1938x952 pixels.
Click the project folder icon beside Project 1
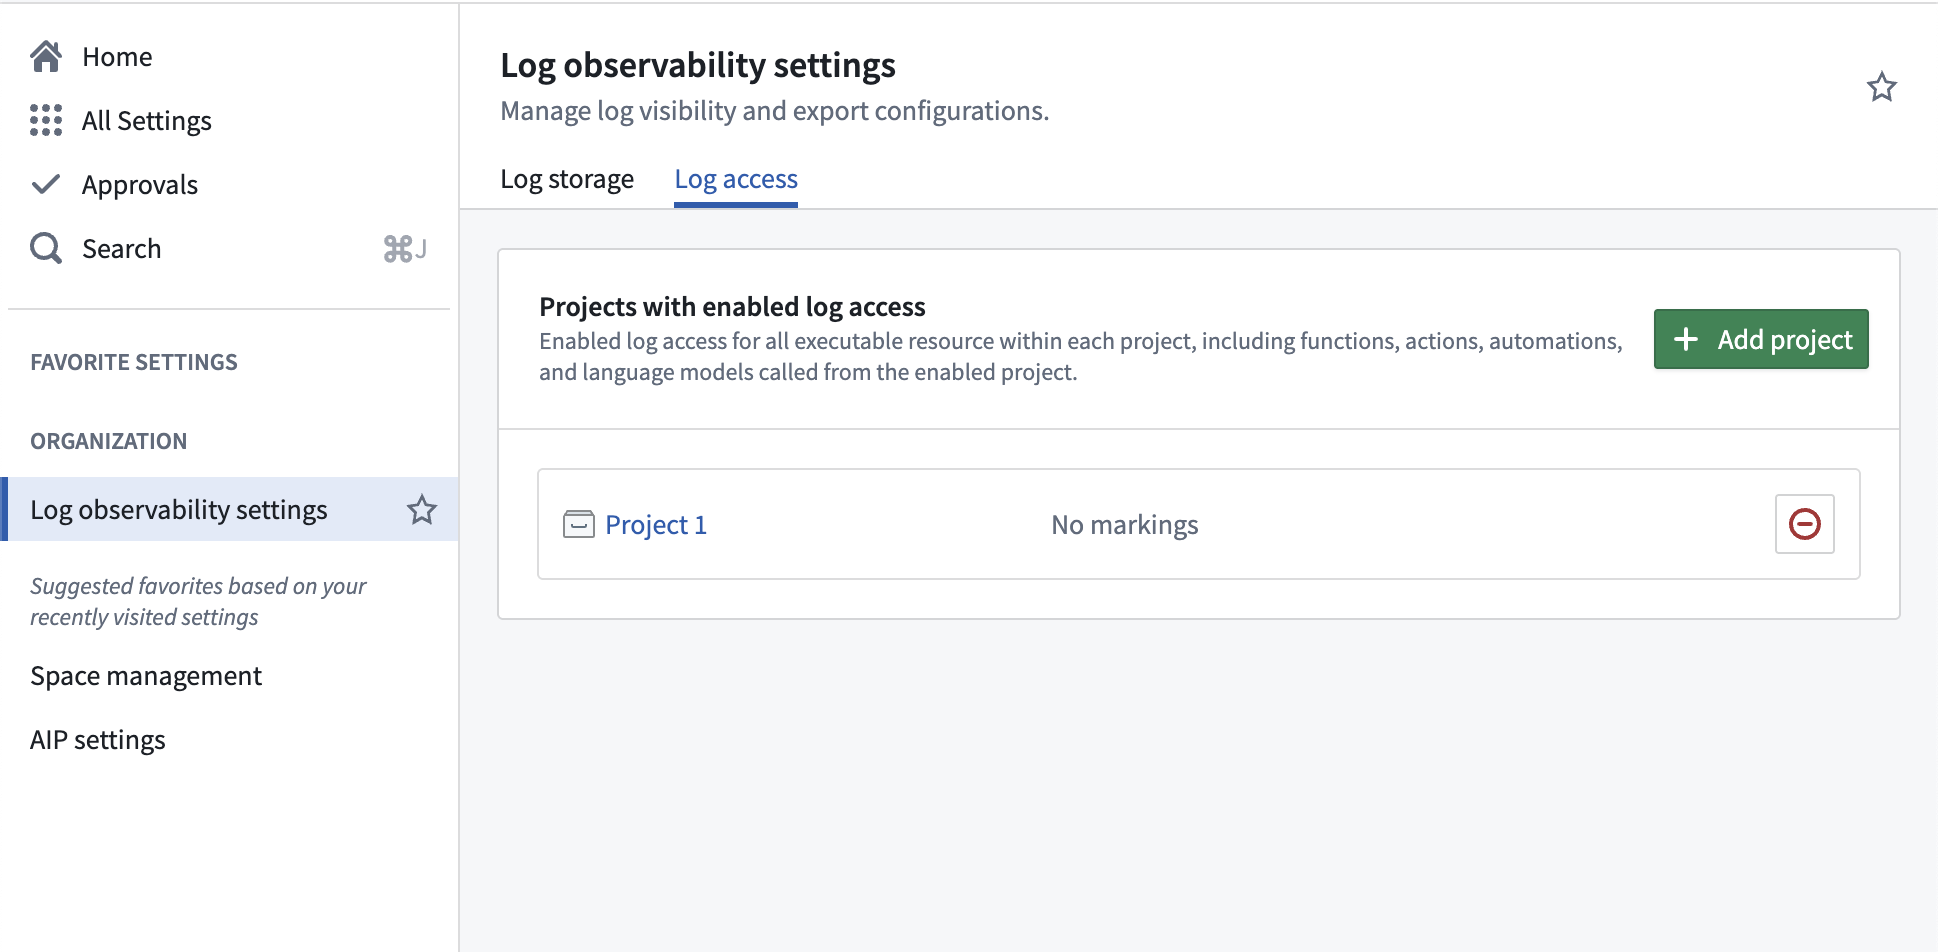coord(578,524)
